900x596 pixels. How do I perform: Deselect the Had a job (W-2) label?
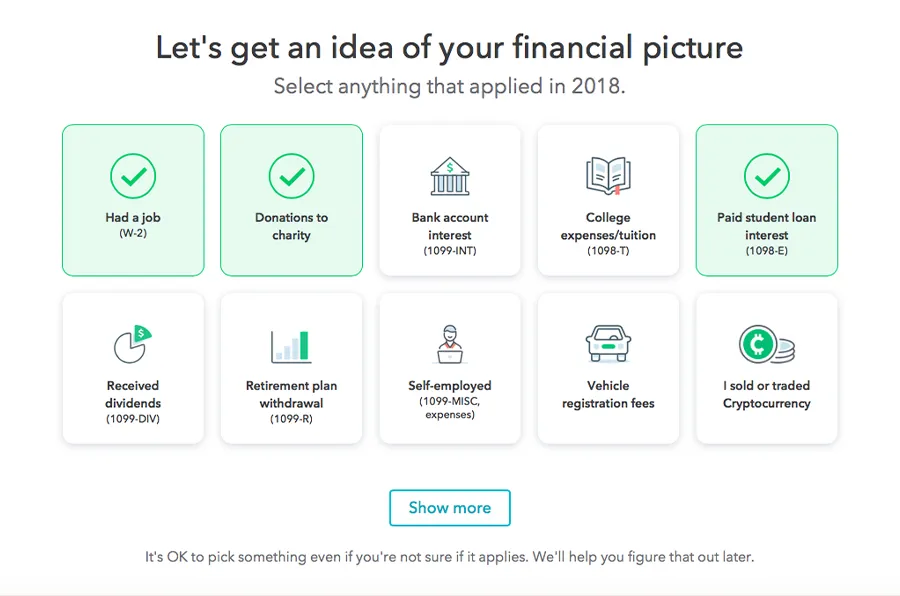(133, 218)
